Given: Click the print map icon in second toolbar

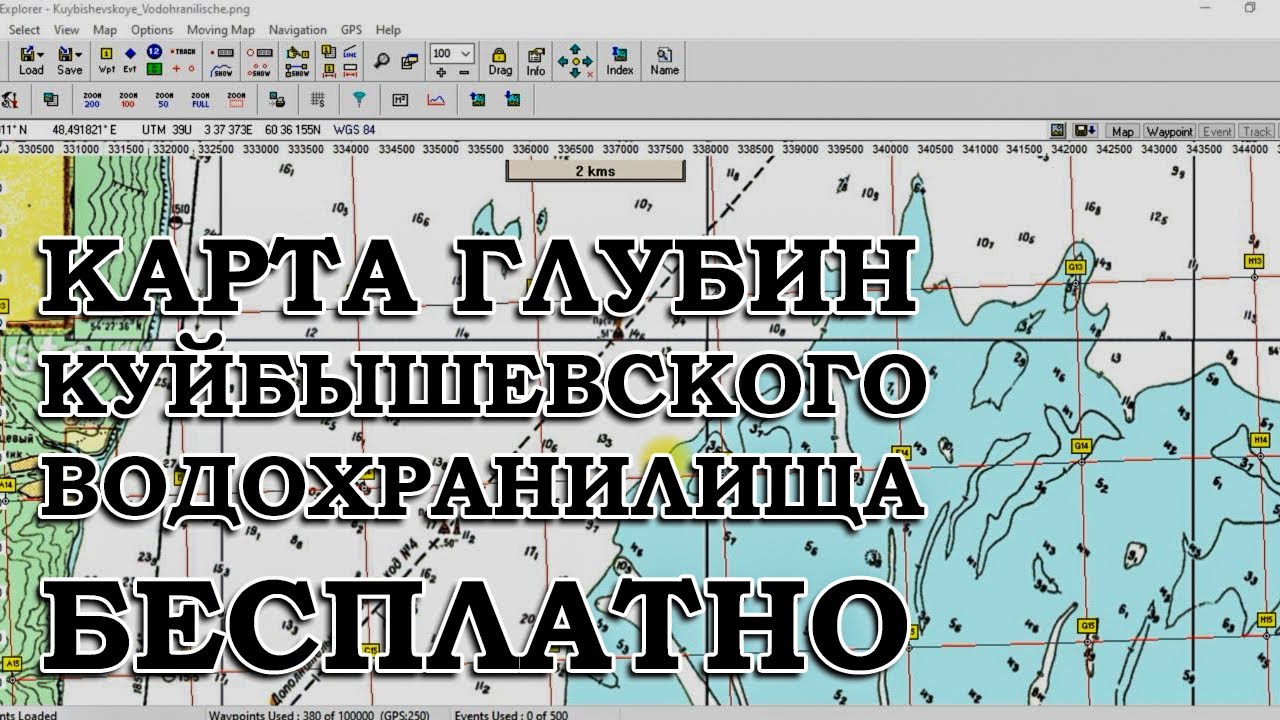Looking at the screenshot, I should [279, 100].
